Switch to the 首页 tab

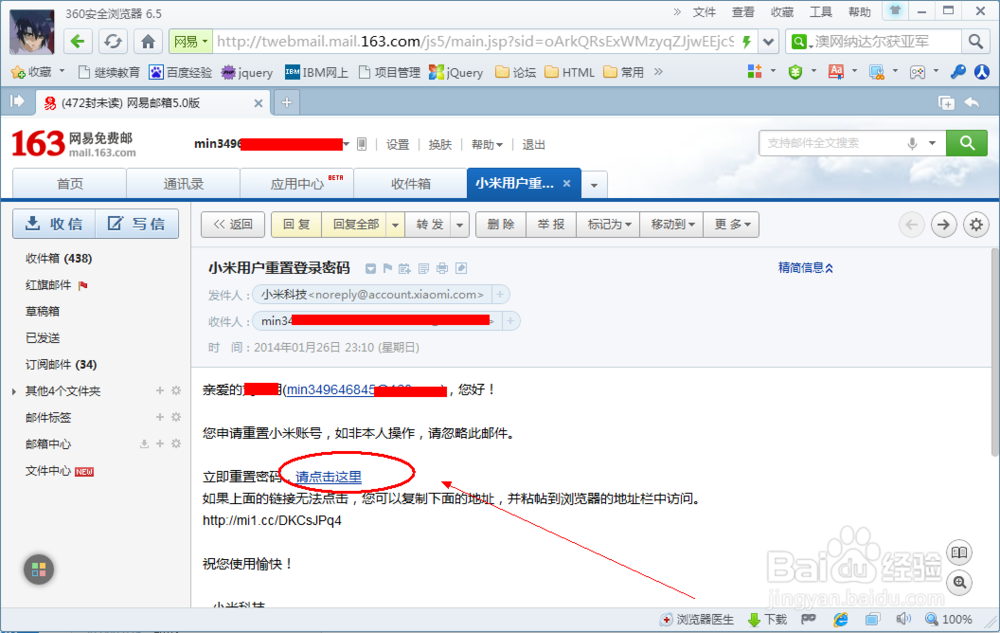click(x=70, y=184)
